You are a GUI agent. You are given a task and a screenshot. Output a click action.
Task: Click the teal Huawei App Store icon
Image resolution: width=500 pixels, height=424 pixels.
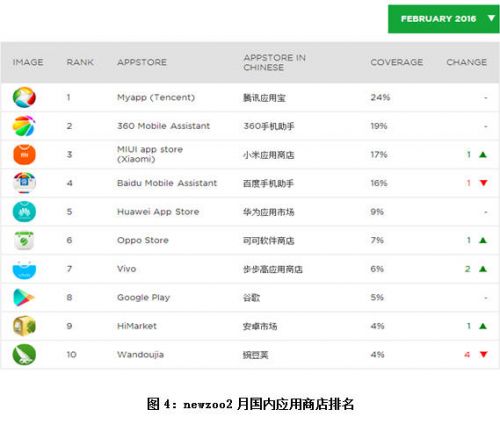point(24,212)
